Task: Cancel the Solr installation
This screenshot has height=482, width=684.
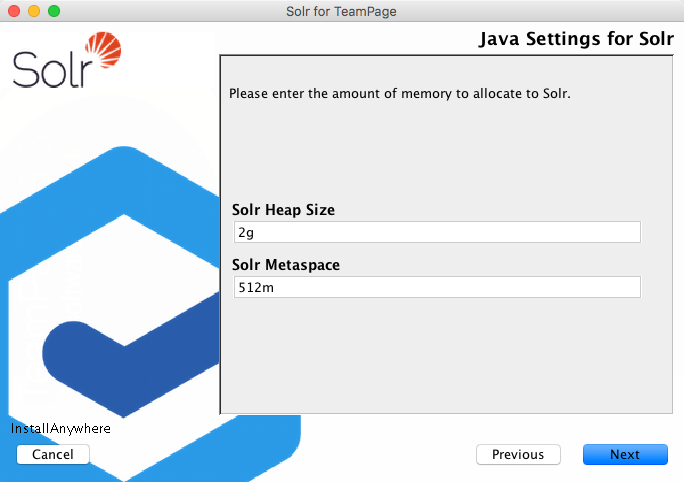Action: [53, 454]
